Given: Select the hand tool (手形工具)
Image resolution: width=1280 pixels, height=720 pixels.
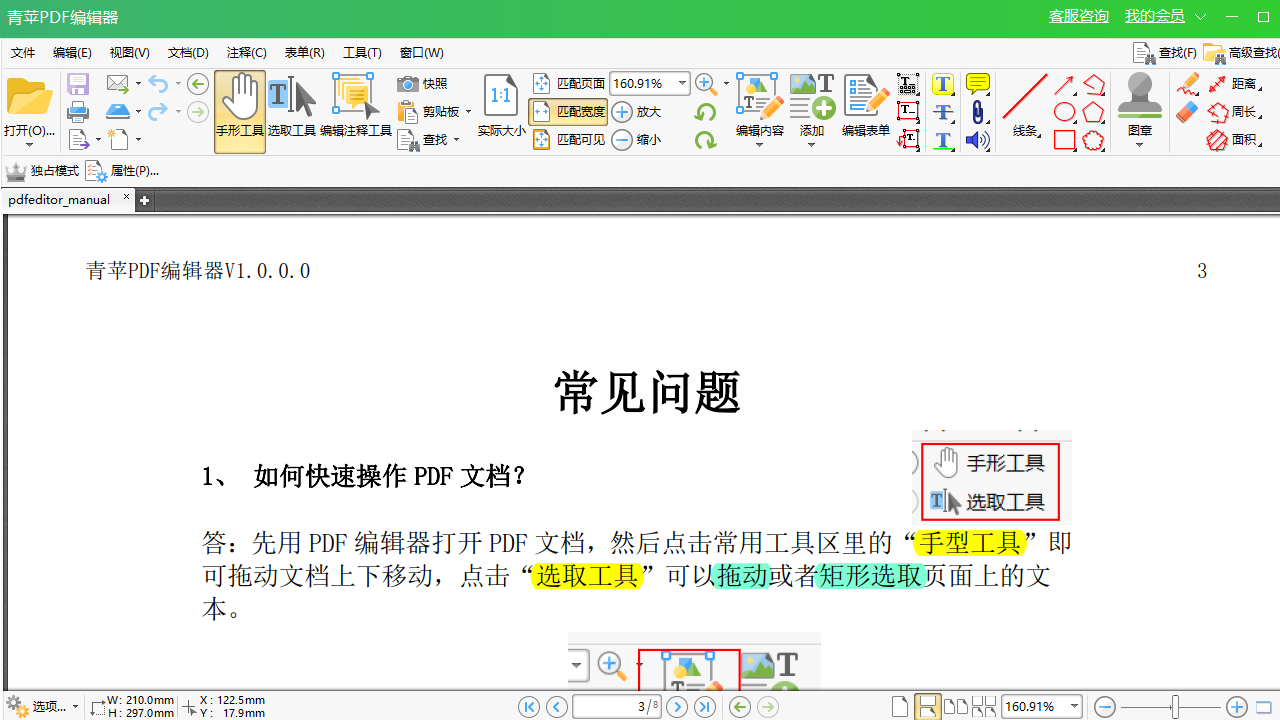Looking at the screenshot, I should click(239, 110).
